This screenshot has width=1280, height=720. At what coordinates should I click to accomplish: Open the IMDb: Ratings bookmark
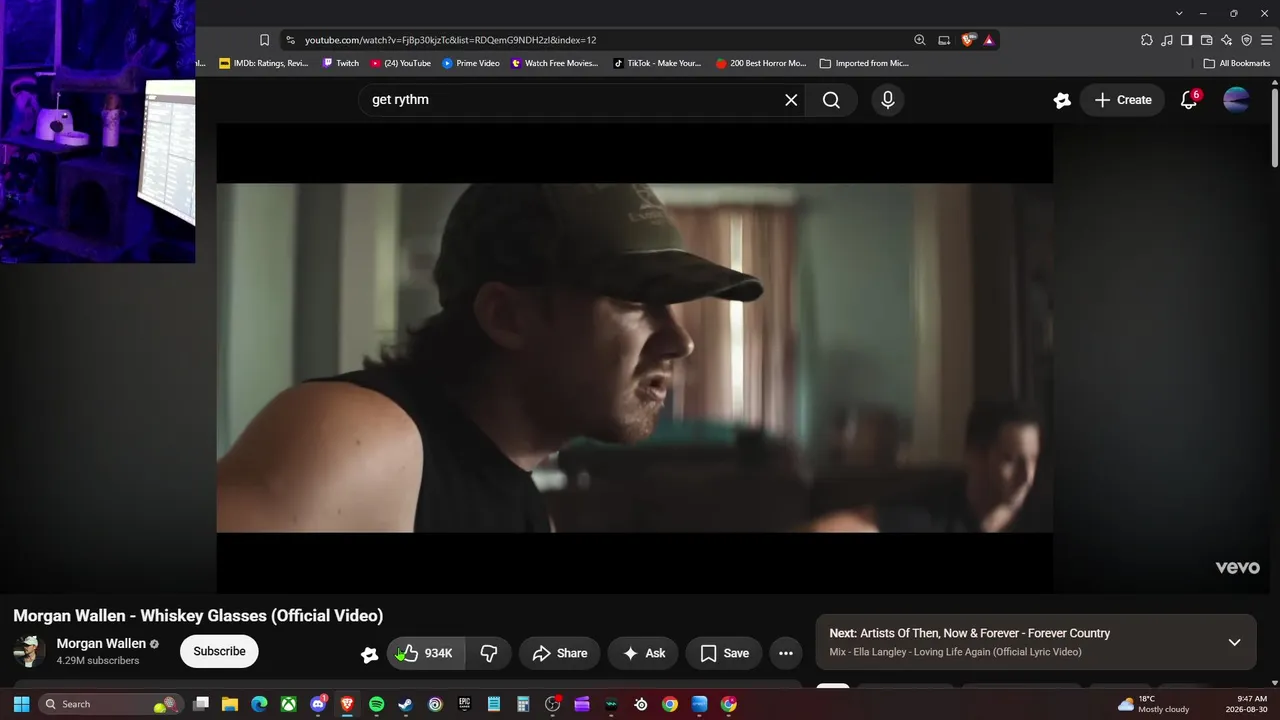(264, 63)
